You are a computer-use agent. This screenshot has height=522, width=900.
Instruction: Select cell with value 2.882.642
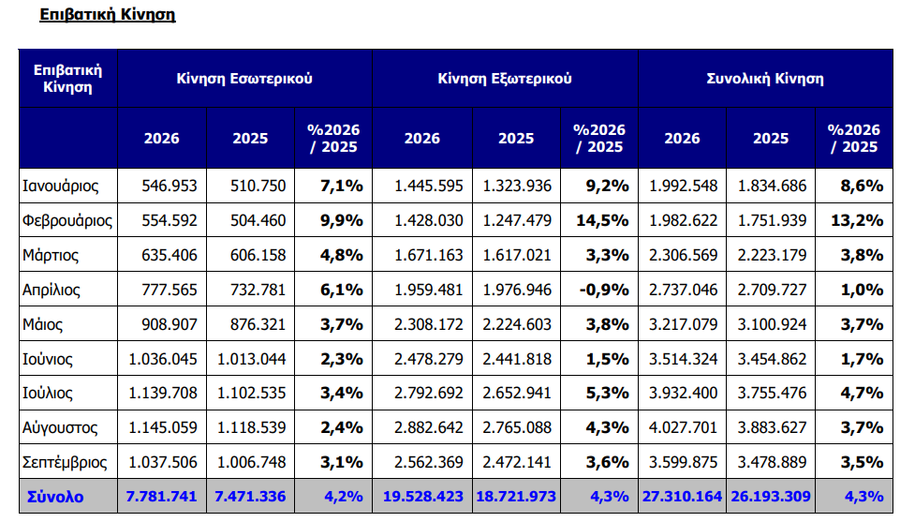[422, 428]
